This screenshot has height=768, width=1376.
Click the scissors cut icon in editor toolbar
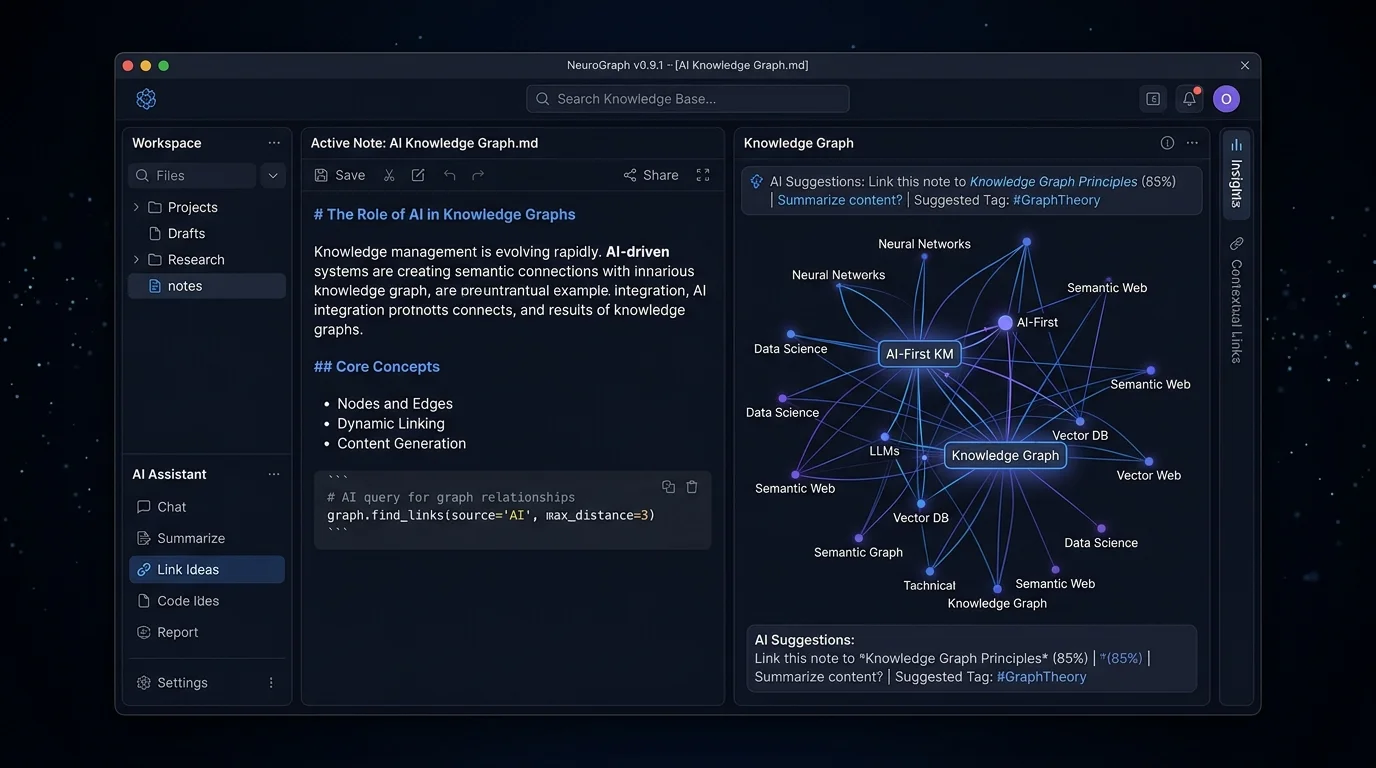pyautogui.click(x=389, y=175)
